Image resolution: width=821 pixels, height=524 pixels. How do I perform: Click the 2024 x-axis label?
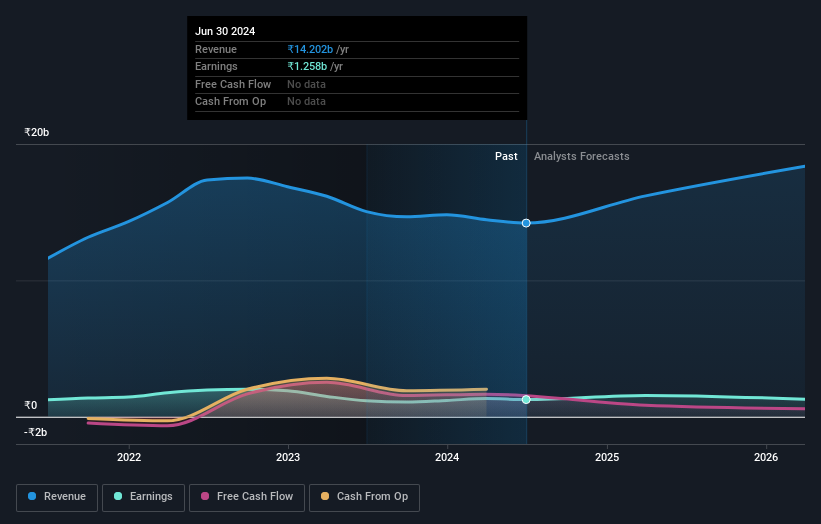coord(447,457)
